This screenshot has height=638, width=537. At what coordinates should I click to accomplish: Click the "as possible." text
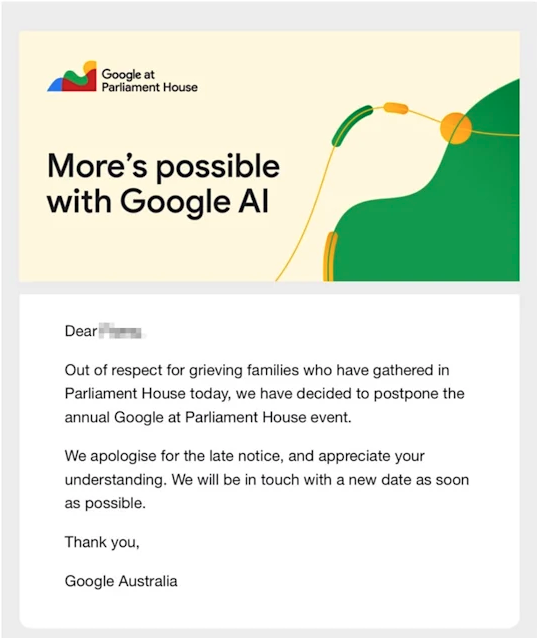coord(105,504)
